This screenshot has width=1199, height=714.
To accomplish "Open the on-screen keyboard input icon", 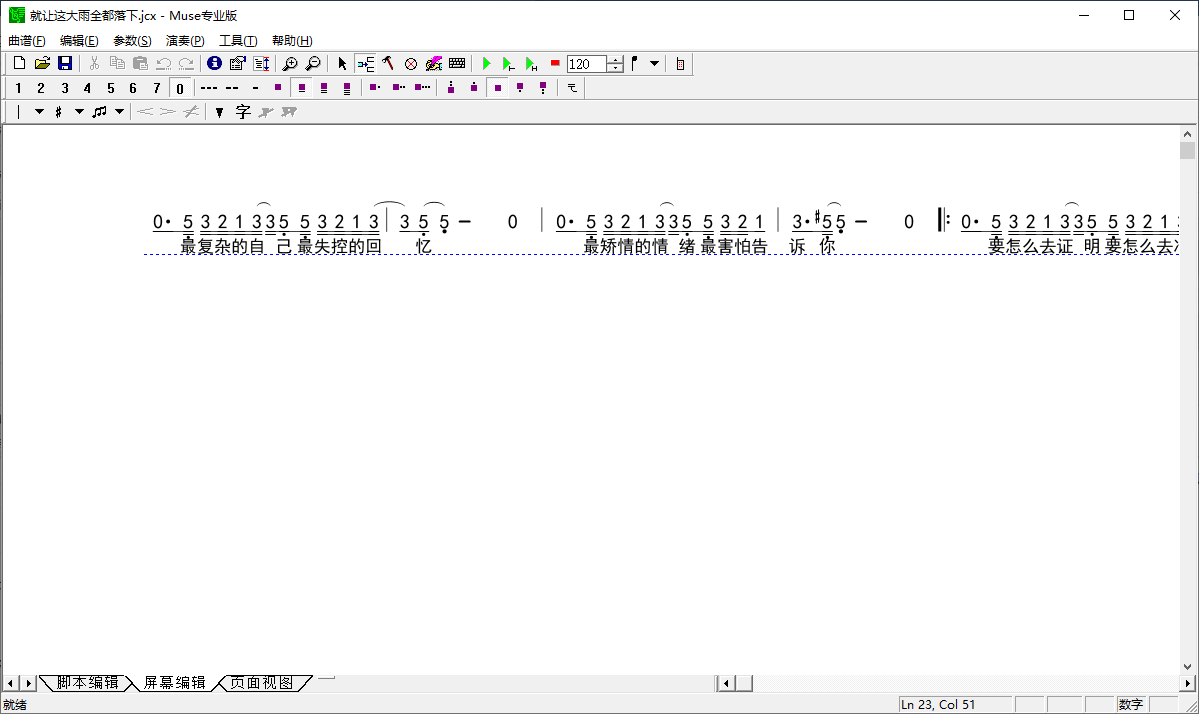I will coord(455,63).
